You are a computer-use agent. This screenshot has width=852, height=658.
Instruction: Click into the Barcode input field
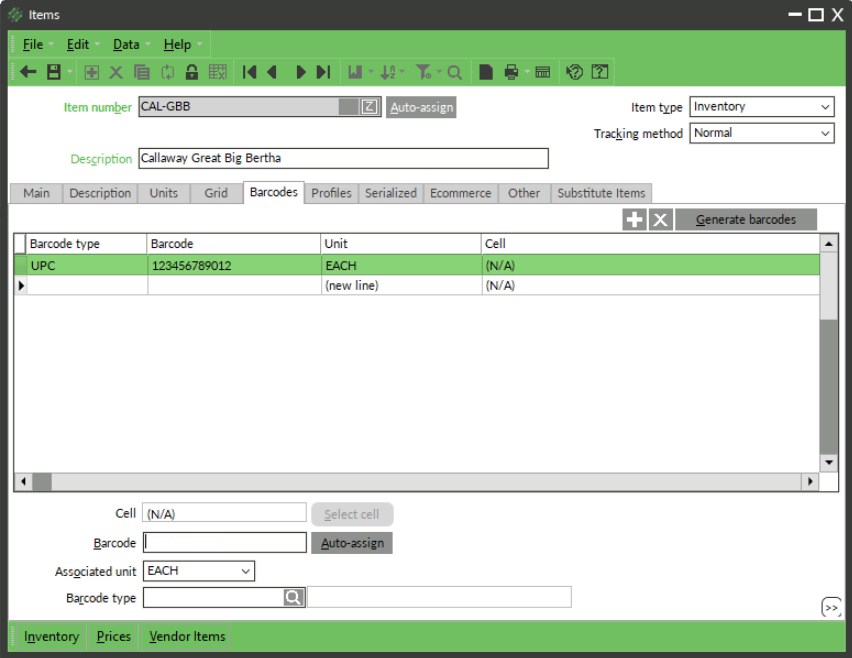point(225,543)
